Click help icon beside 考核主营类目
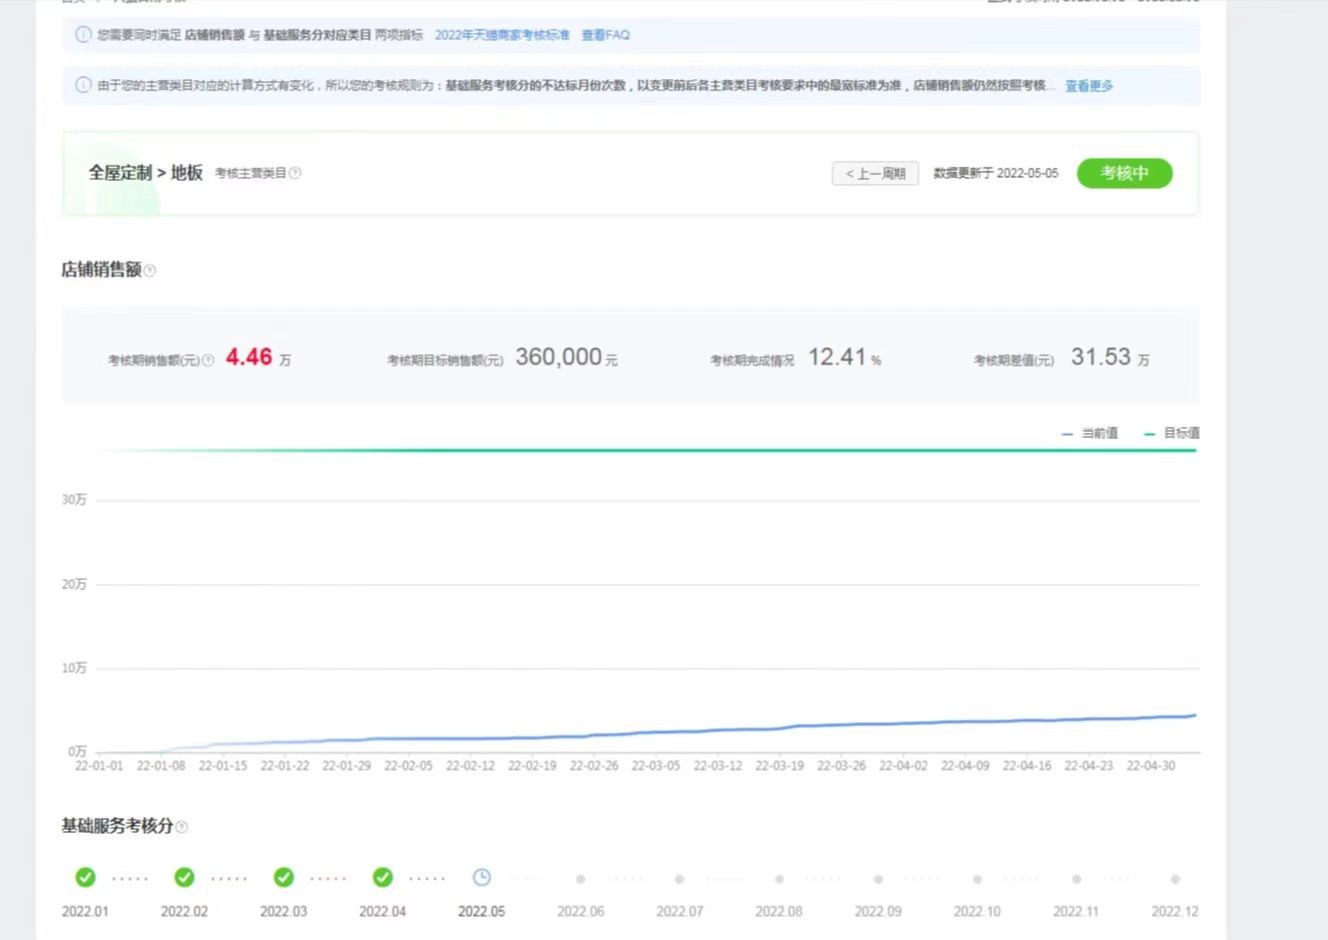The height and width of the screenshot is (940, 1328). pyautogui.click(x=295, y=173)
